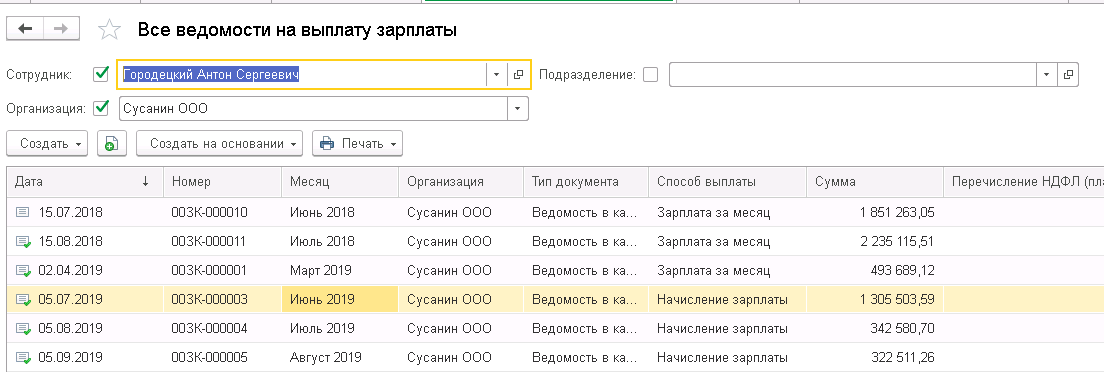Go forward with the right arrow button
Screen dimensions: 1104x372
[62, 28]
